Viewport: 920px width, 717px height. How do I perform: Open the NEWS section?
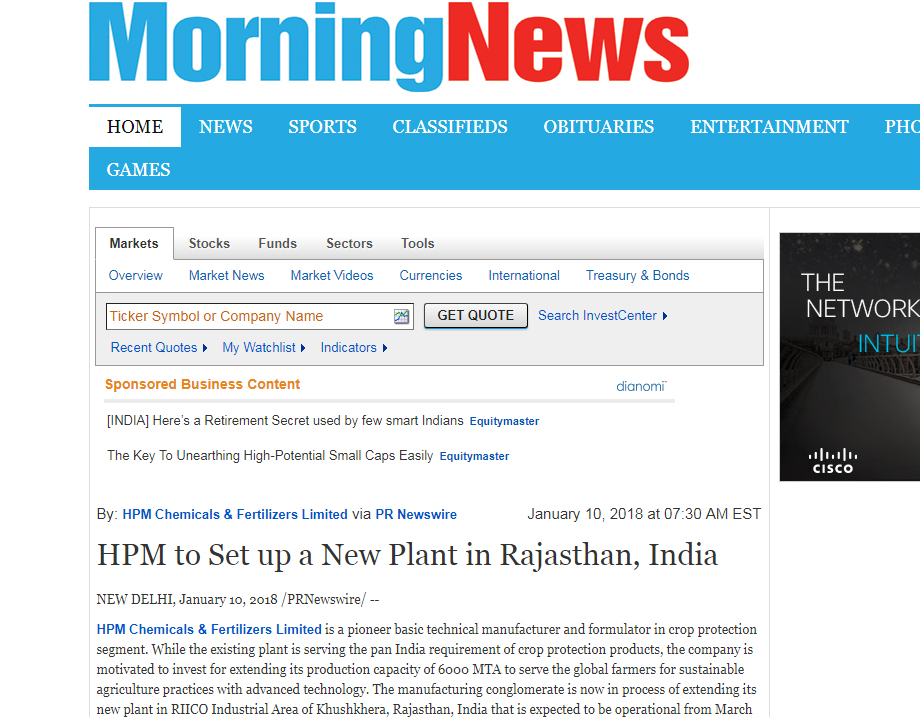[x=226, y=127]
